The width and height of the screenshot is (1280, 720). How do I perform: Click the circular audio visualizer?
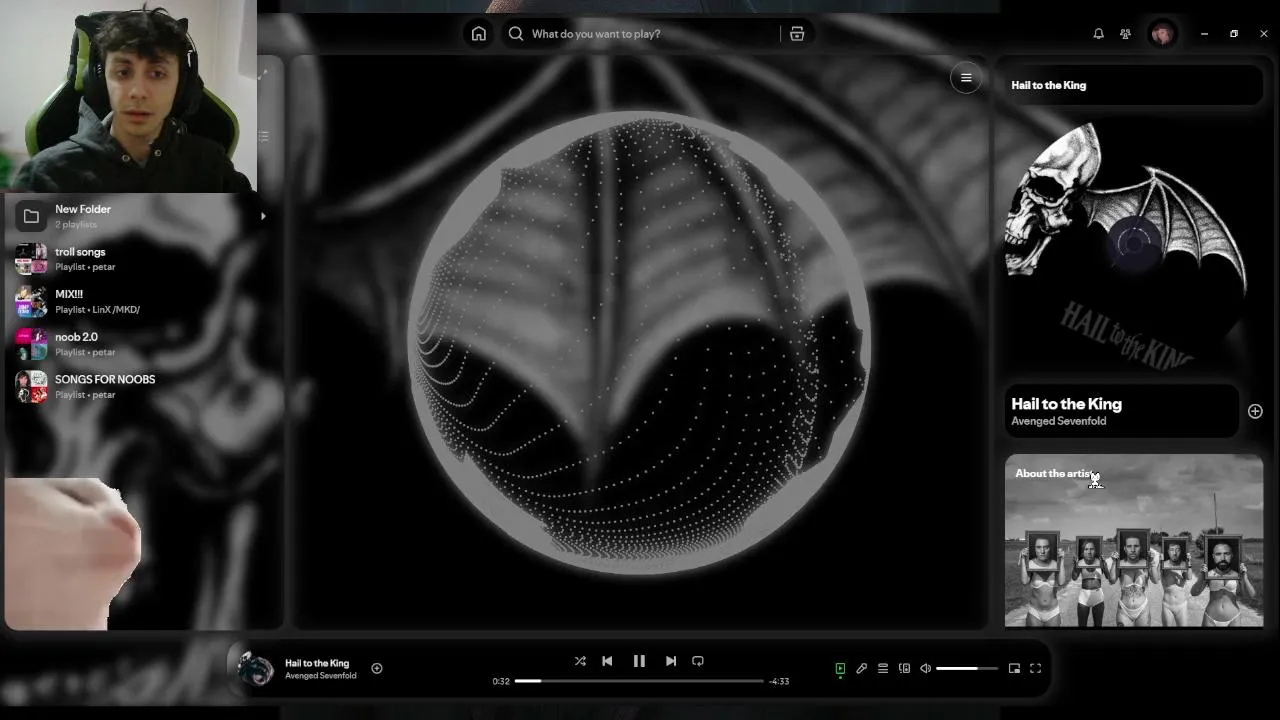[x=640, y=343]
